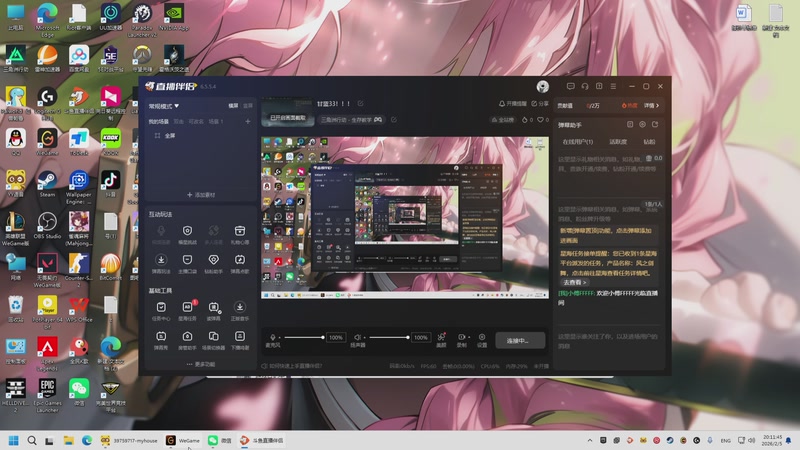Image resolution: width=800 pixels, height=450 pixels.
Task: Open dropdown arrow beside the record icon
Action: (468, 337)
